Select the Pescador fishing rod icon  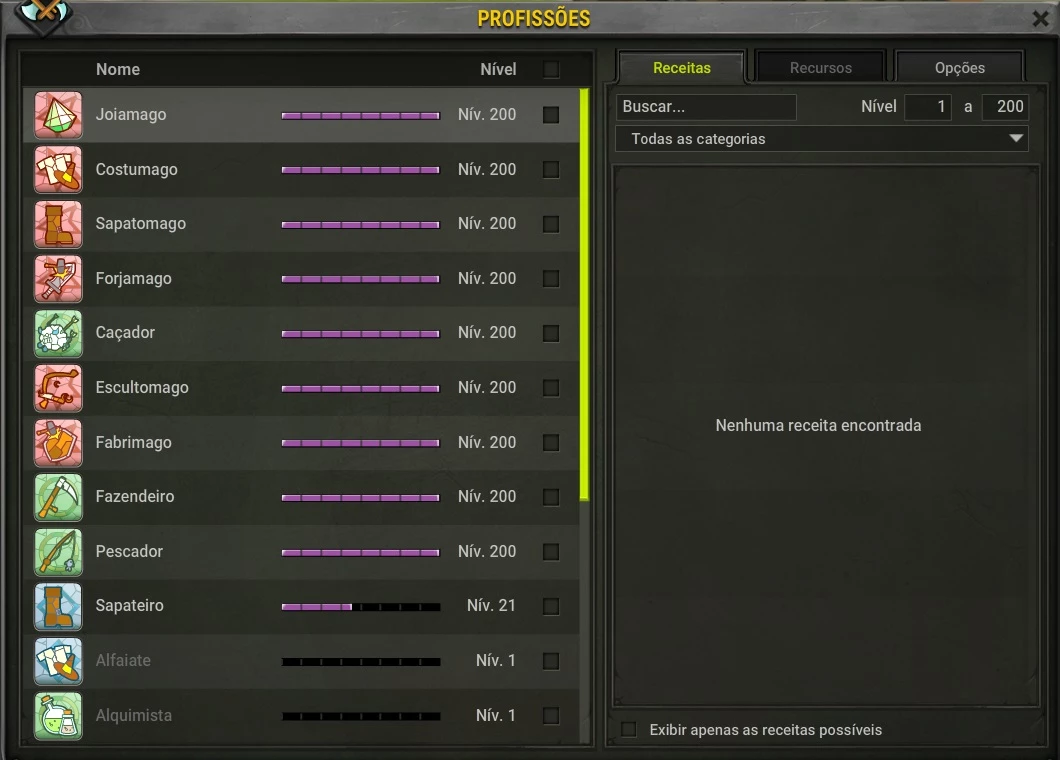tap(58, 552)
